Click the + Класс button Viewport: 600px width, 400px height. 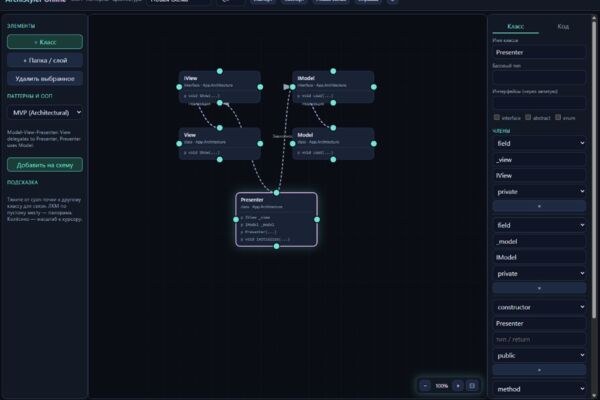[x=45, y=42]
